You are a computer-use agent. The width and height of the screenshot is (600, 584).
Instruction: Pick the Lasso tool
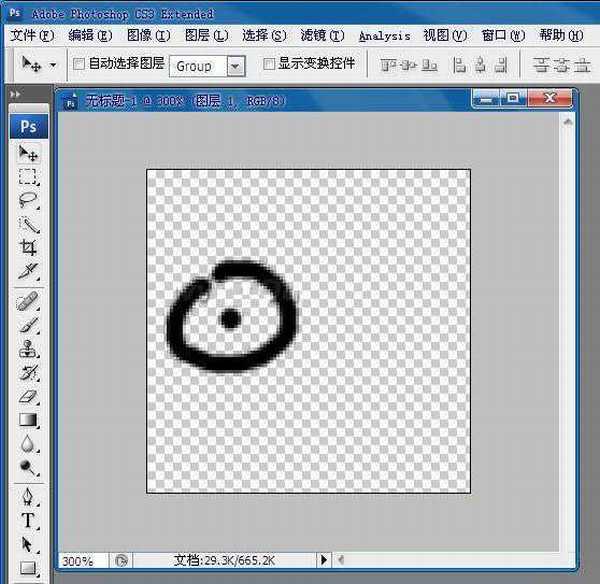(x=29, y=200)
